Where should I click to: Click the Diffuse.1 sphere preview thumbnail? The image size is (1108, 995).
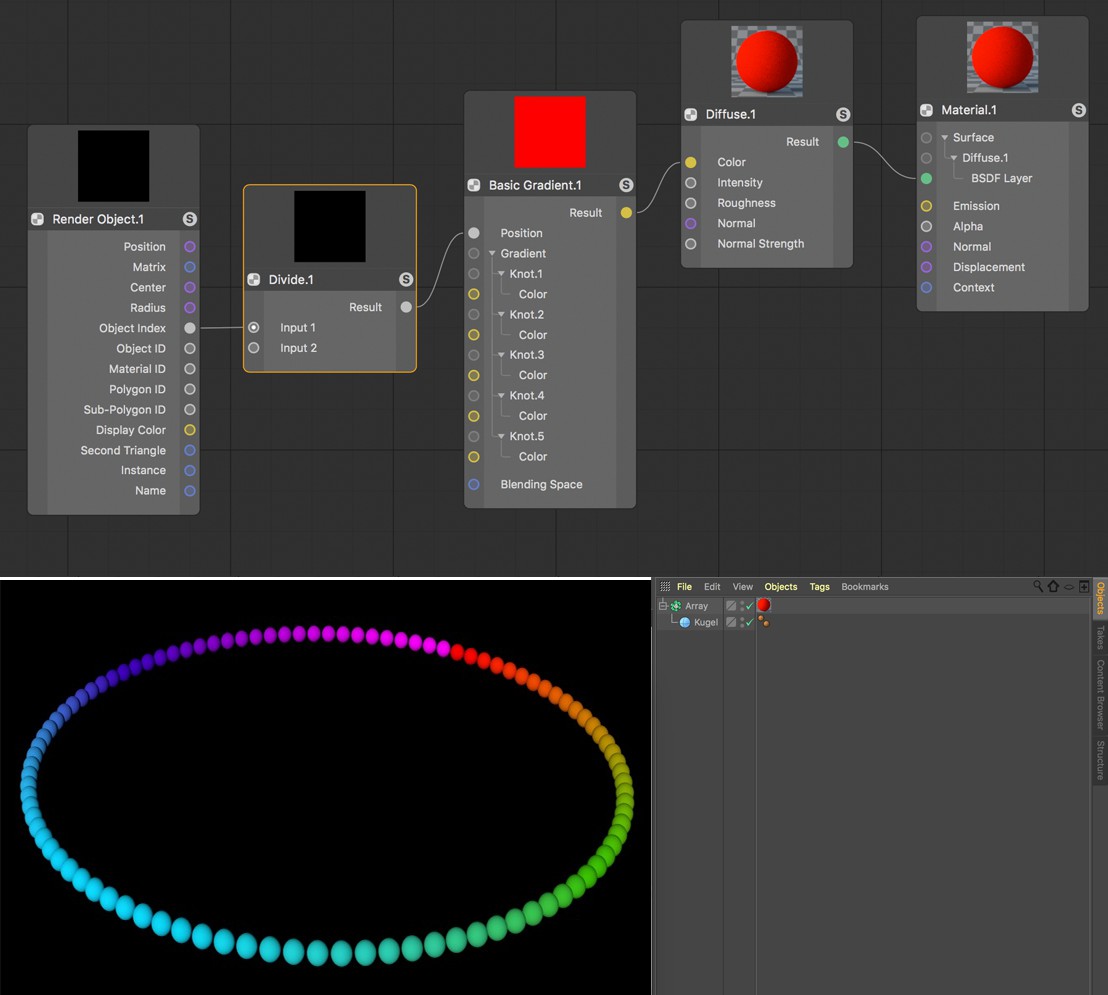point(767,61)
